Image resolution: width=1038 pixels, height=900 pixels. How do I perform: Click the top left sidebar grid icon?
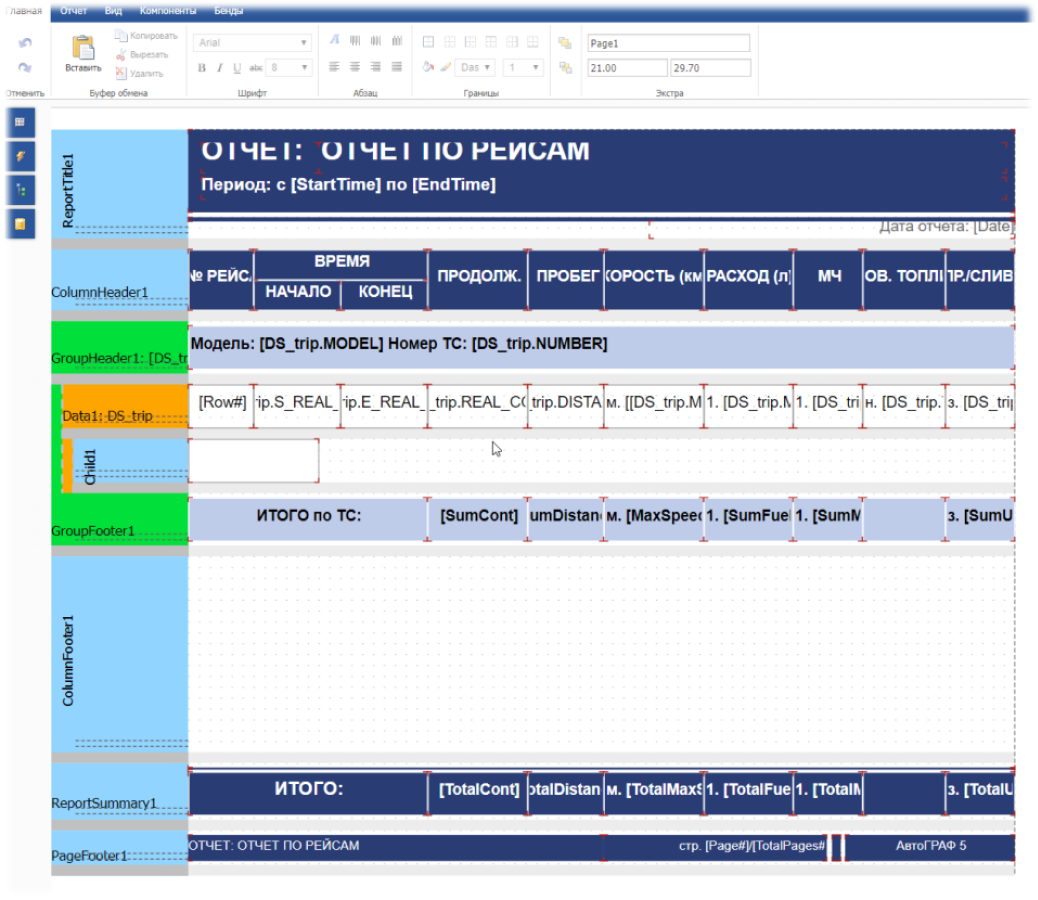[21, 122]
